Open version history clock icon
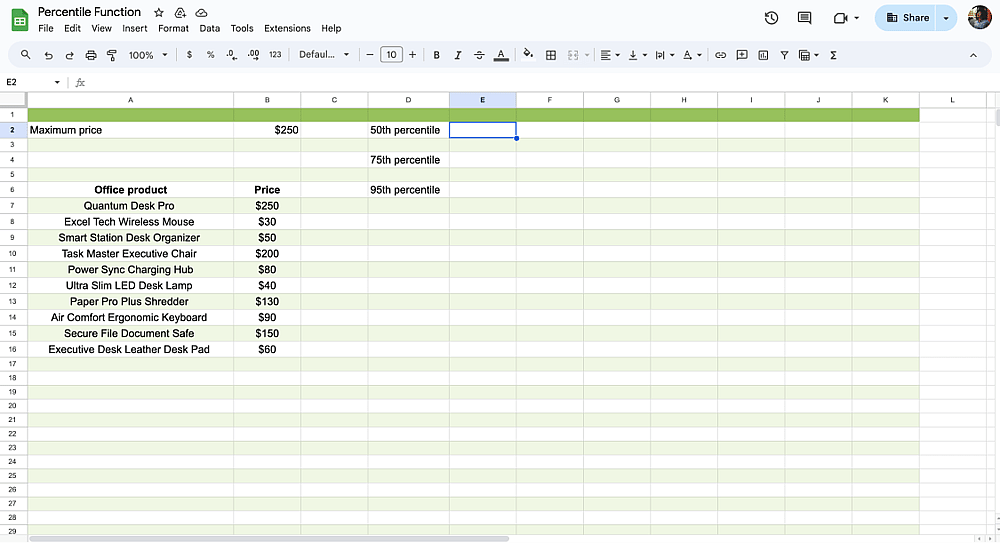1000x543 pixels. coord(771,18)
